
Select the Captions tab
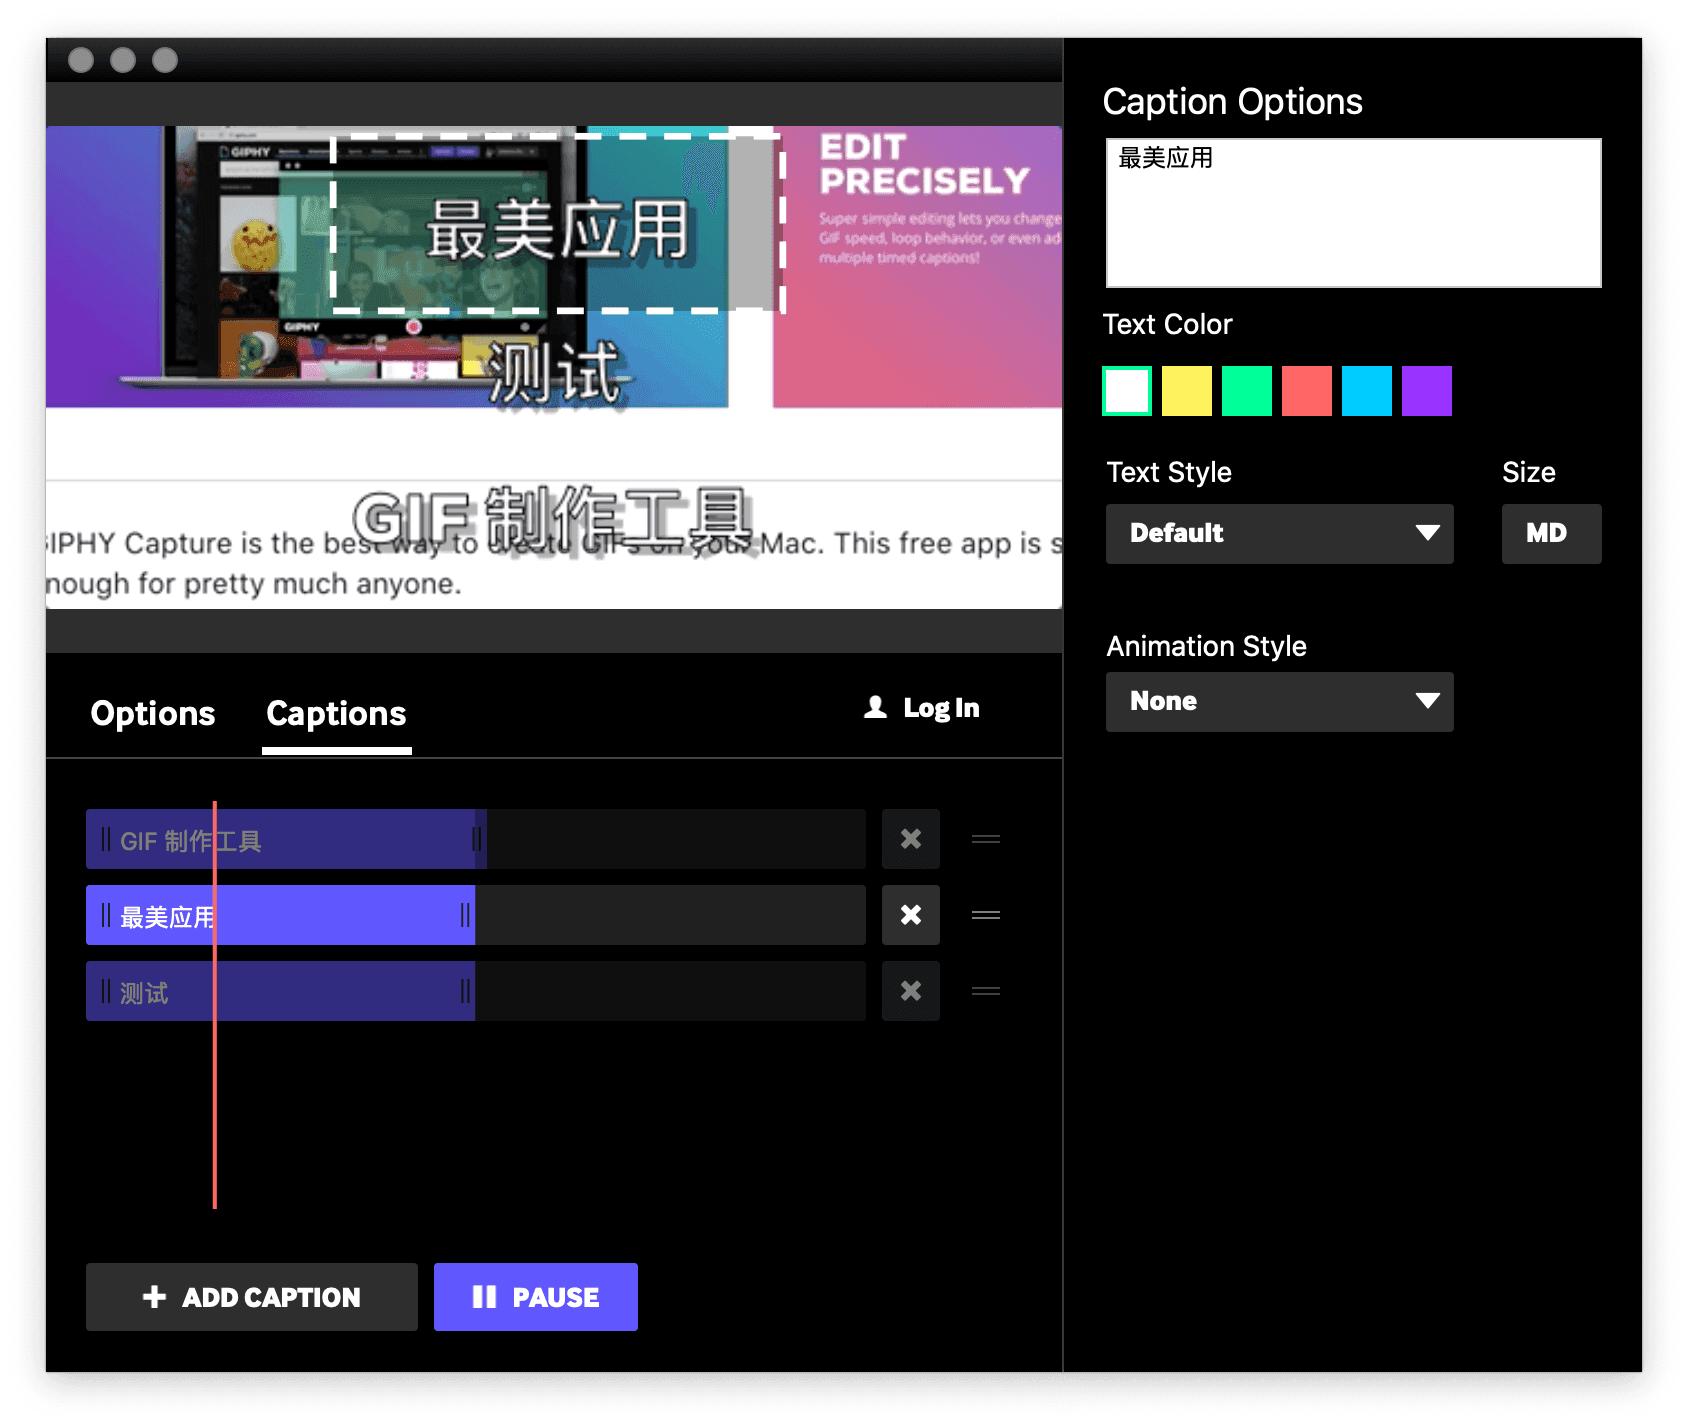336,713
